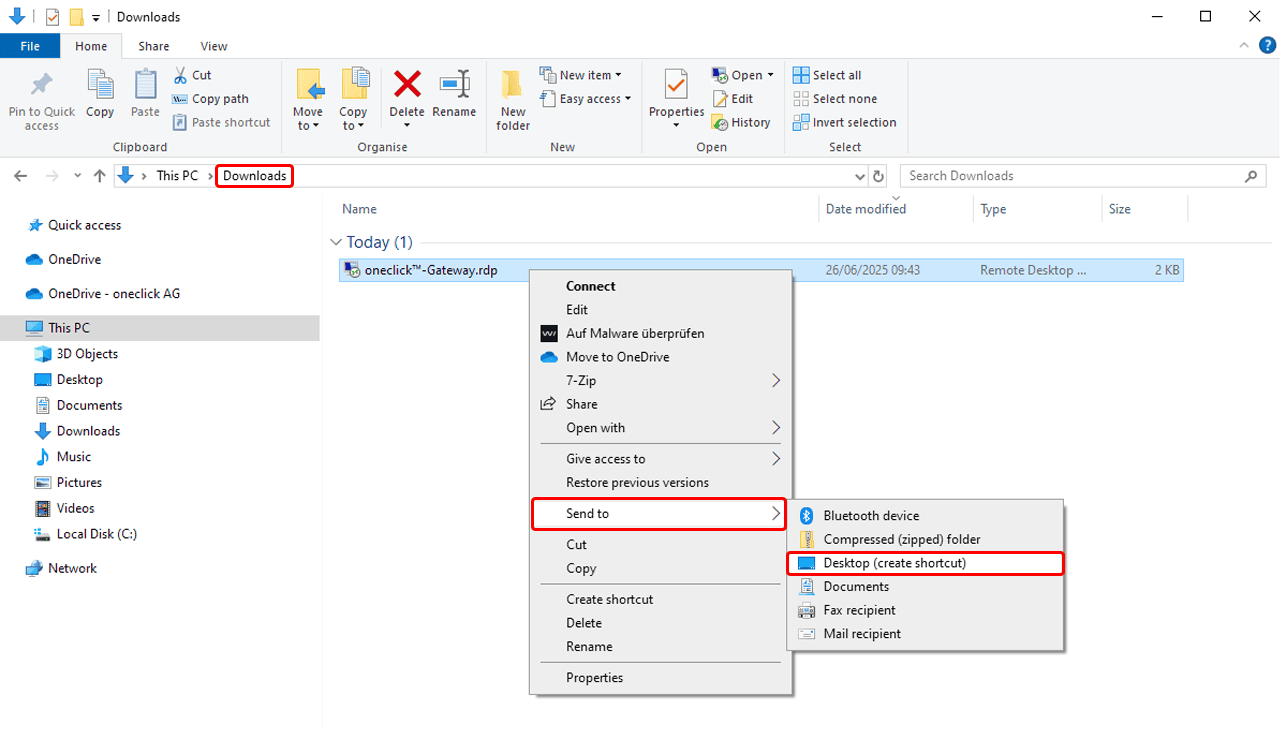The width and height of the screenshot is (1280, 730).
Task: Choose Connect from the context menu
Action: click(x=590, y=286)
